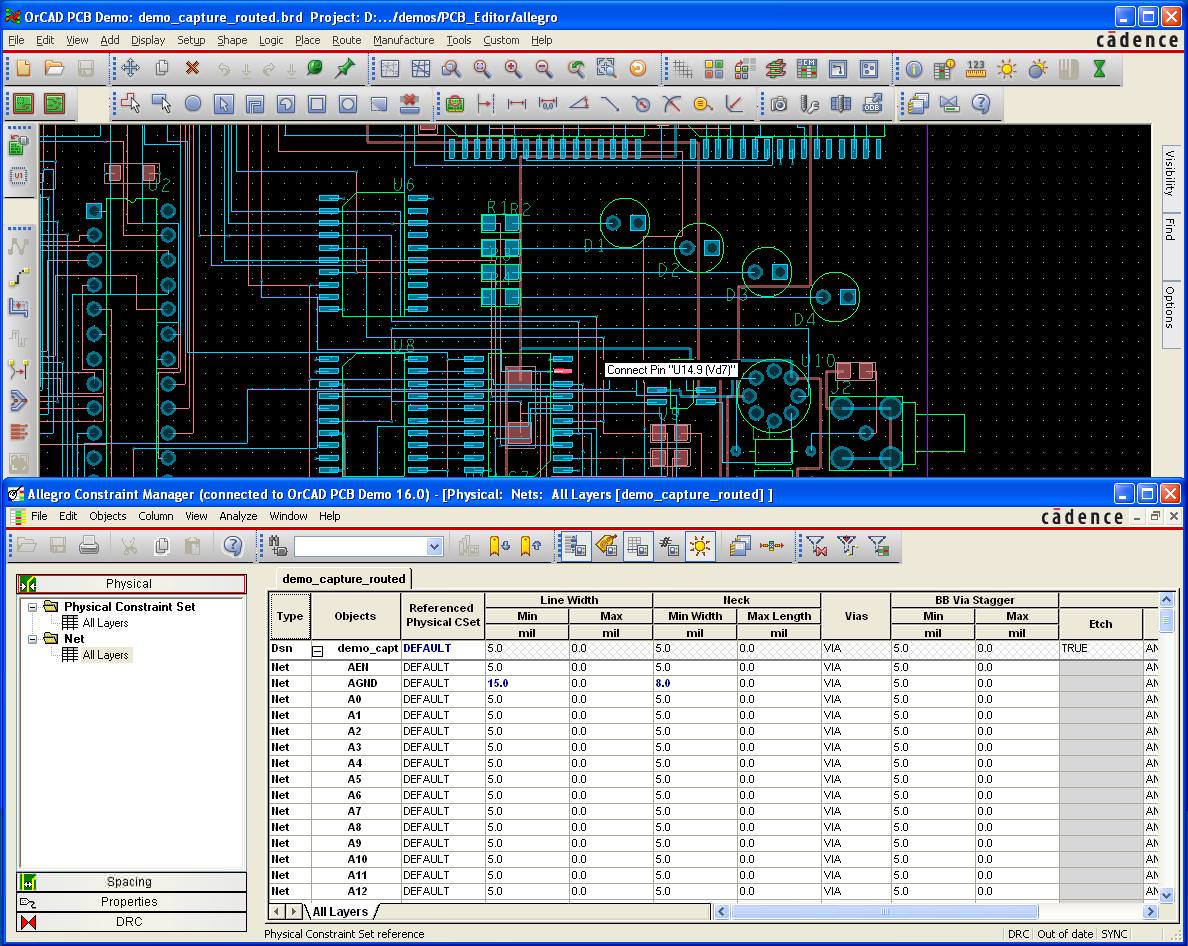This screenshot has height=946, width=1188.
Task: Select All Layers under Net
Action: point(105,654)
